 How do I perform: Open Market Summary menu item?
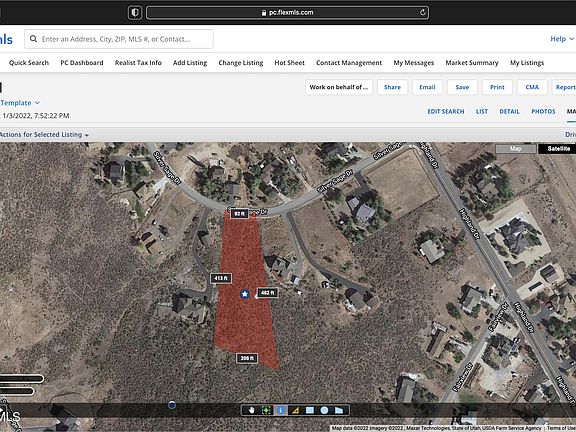click(x=472, y=63)
